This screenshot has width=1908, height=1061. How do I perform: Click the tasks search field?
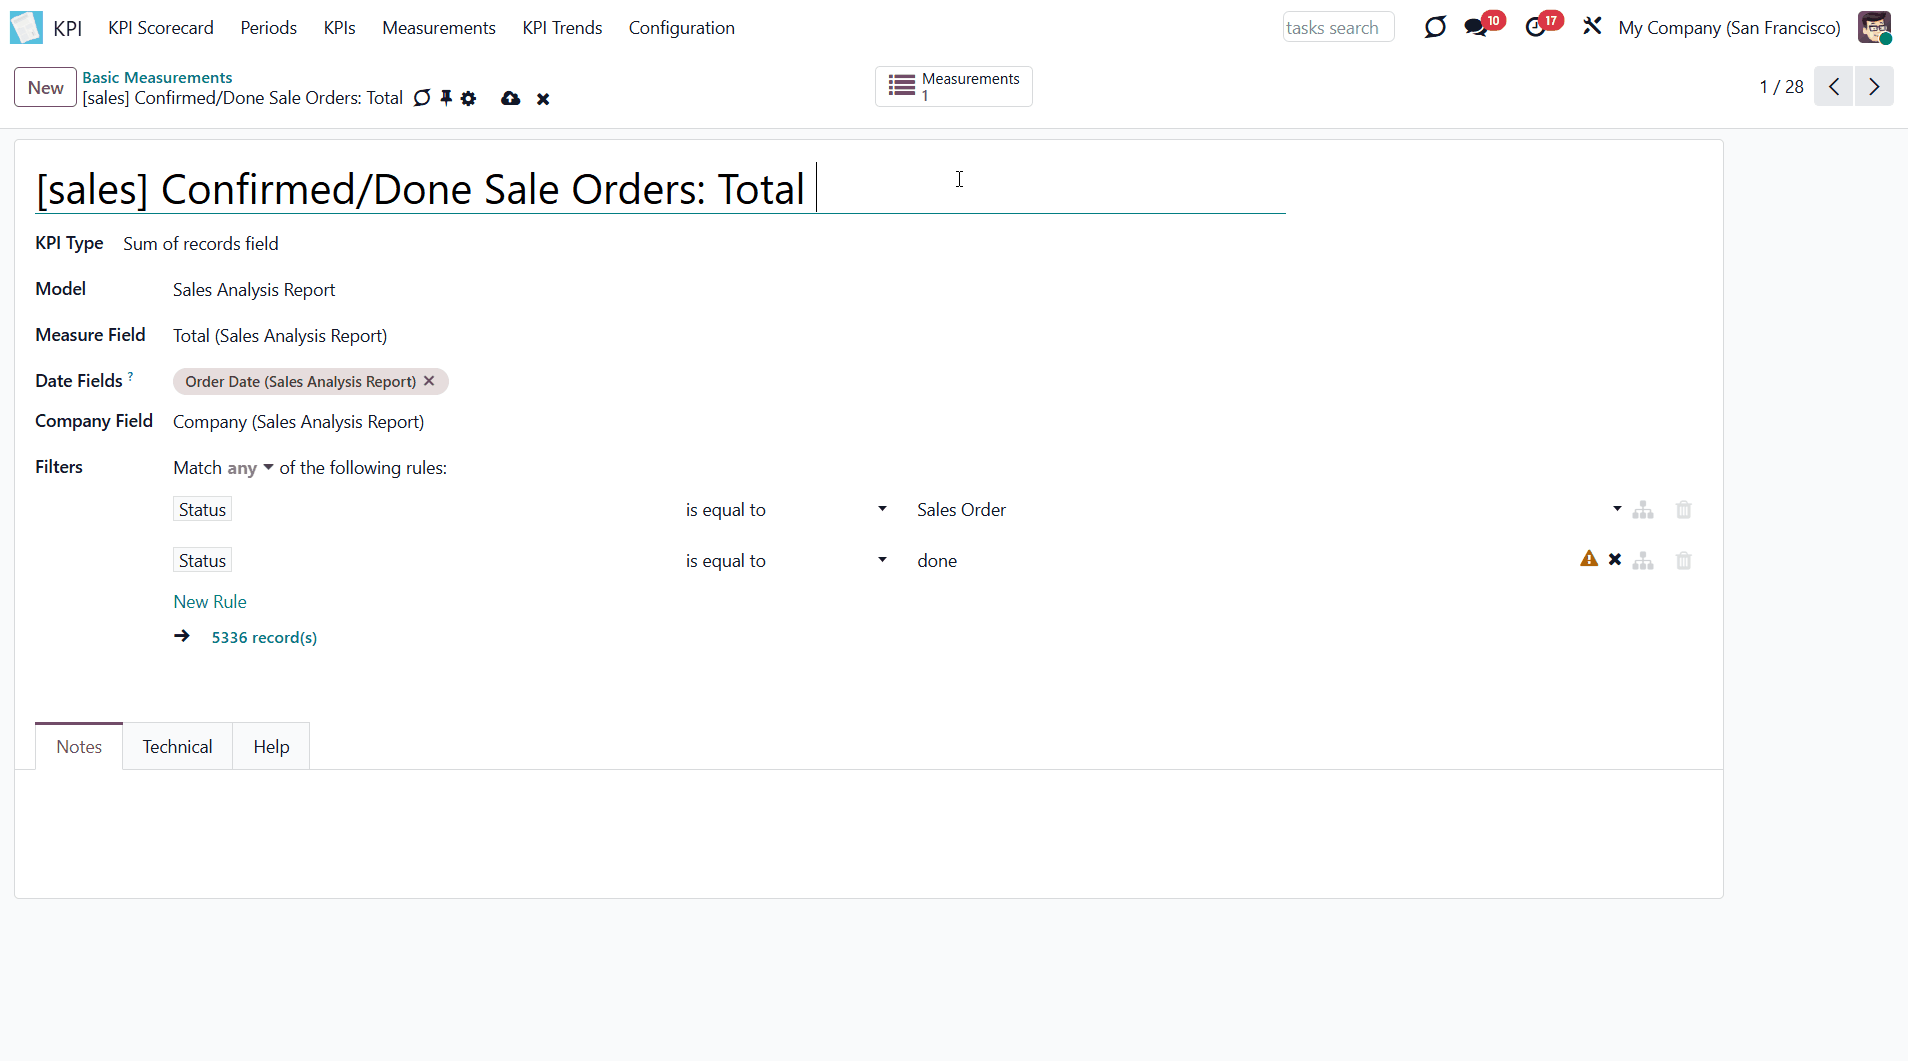[1337, 28]
